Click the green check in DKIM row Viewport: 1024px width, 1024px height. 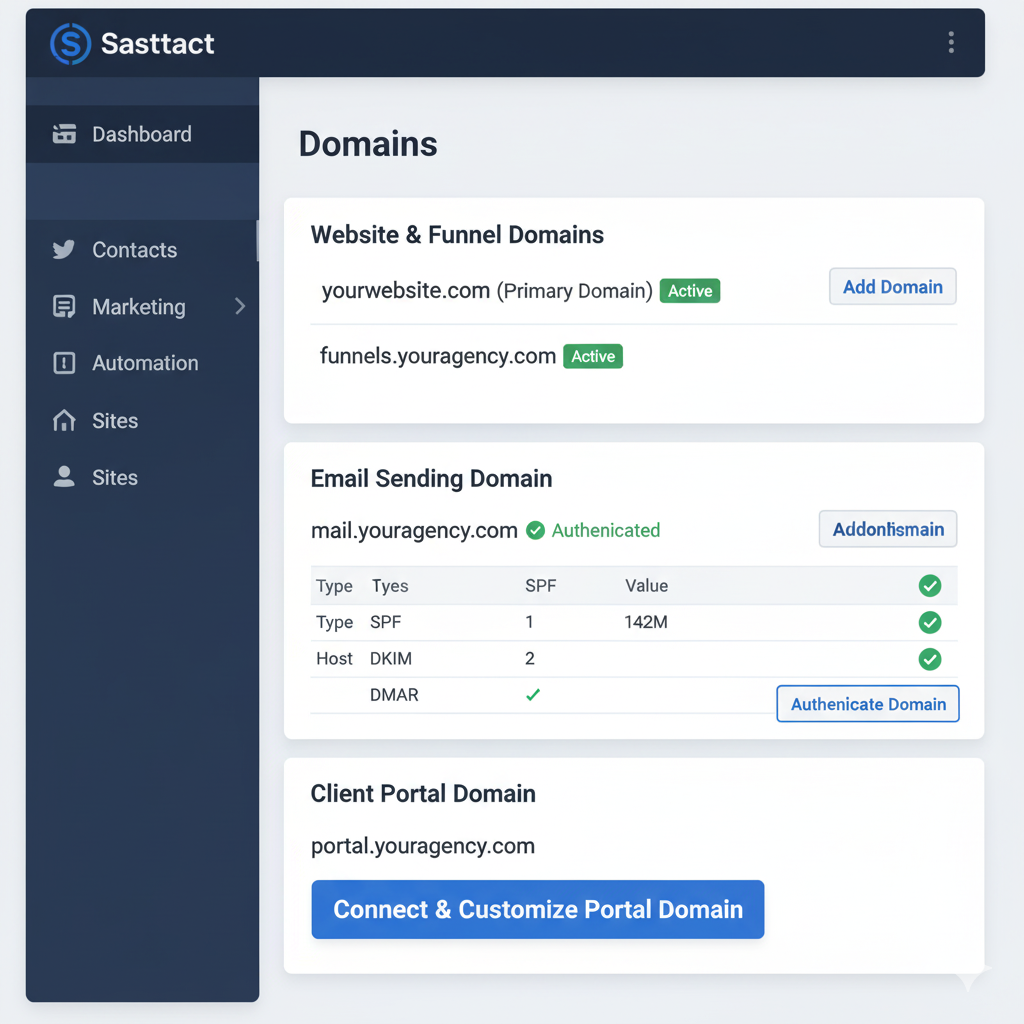tap(930, 659)
